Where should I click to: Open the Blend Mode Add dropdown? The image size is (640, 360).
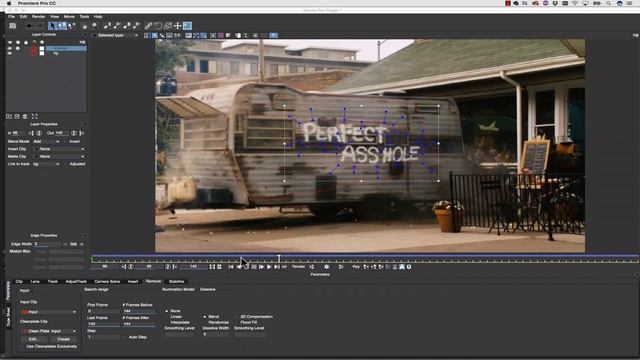pyautogui.click(x=47, y=141)
